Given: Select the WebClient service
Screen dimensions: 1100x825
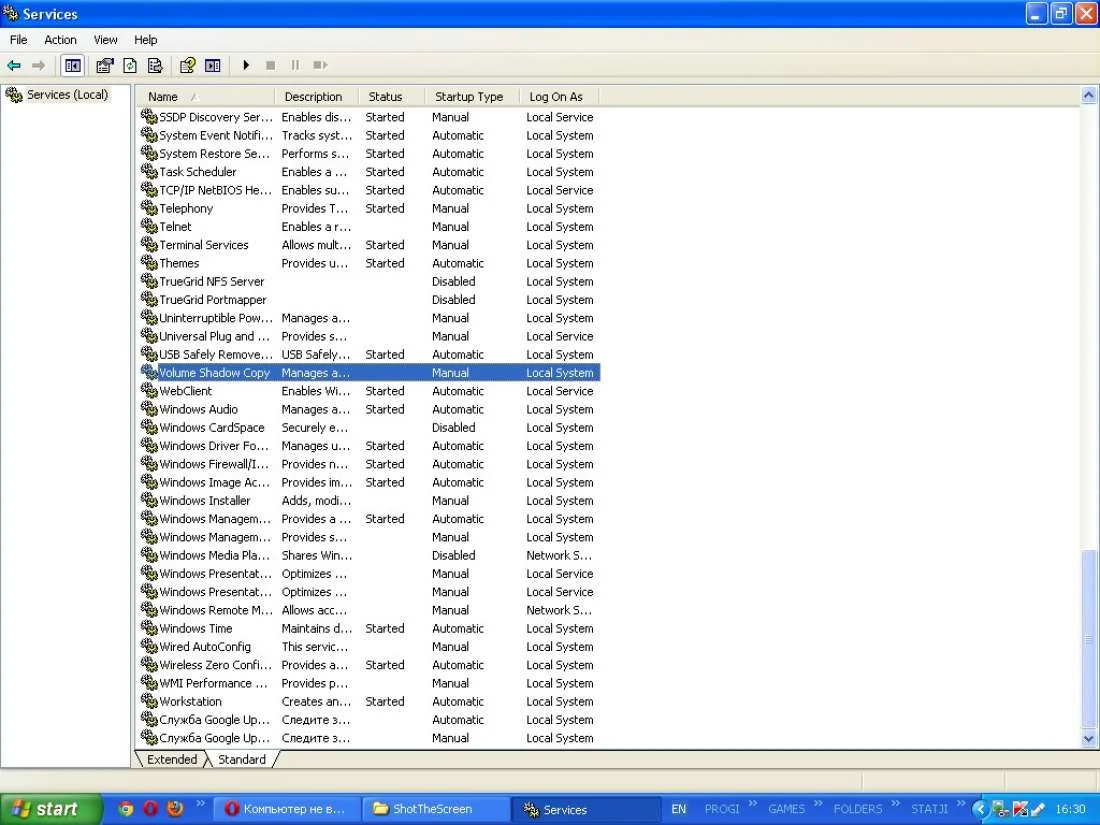Looking at the screenshot, I should click(370, 391).
